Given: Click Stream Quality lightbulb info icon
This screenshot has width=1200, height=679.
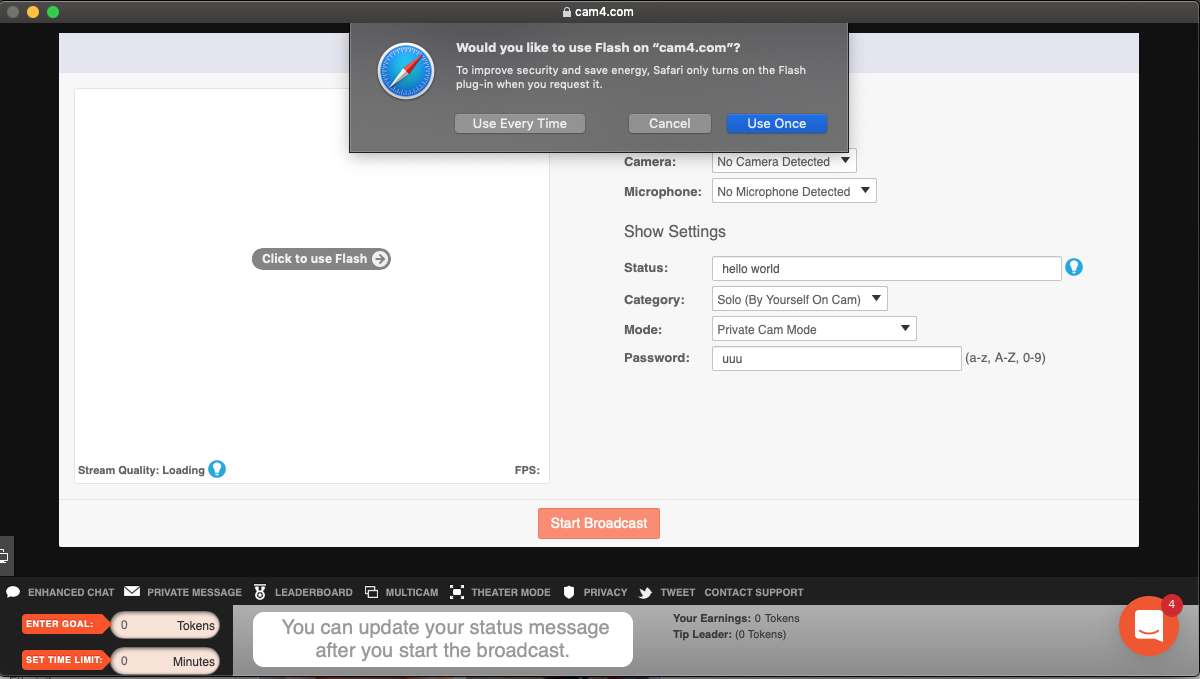Looking at the screenshot, I should point(216,469).
